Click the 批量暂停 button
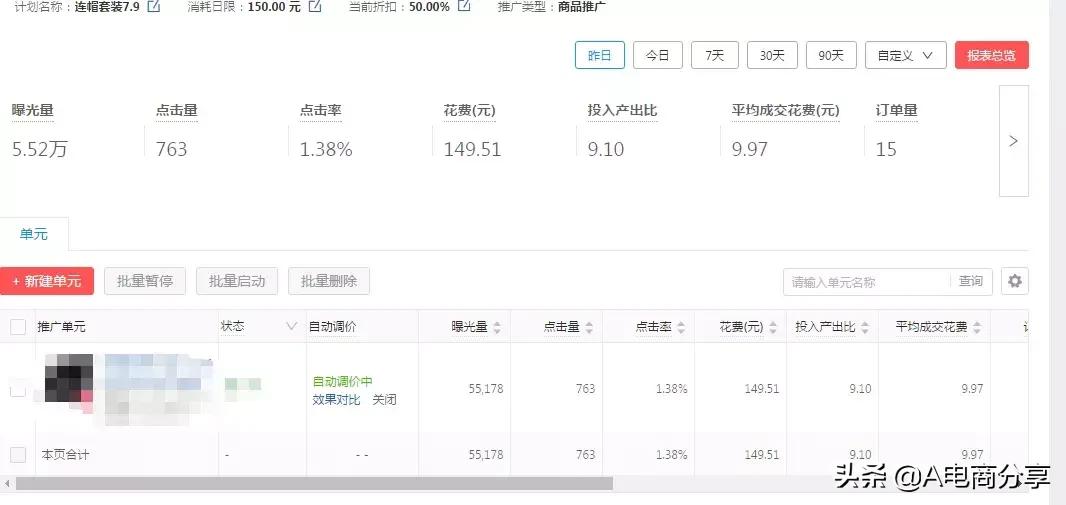 pyautogui.click(x=145, y=281)
